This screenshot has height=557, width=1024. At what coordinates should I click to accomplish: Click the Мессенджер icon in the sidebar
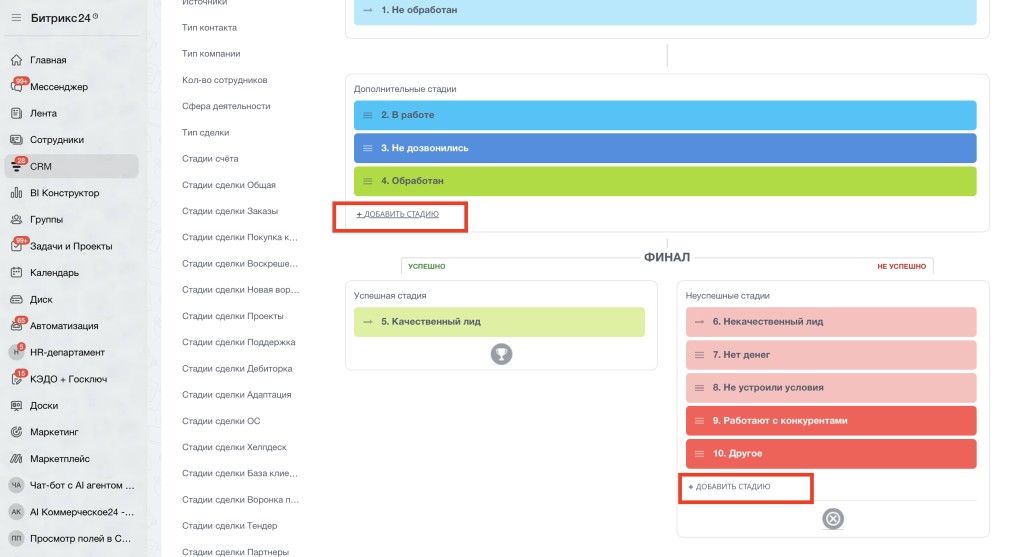pyautogui.click(x=17, y=86)
